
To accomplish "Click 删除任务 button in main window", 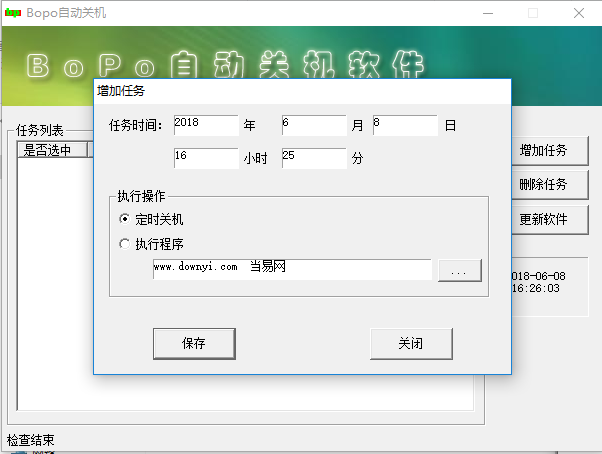I will (550, 185).
